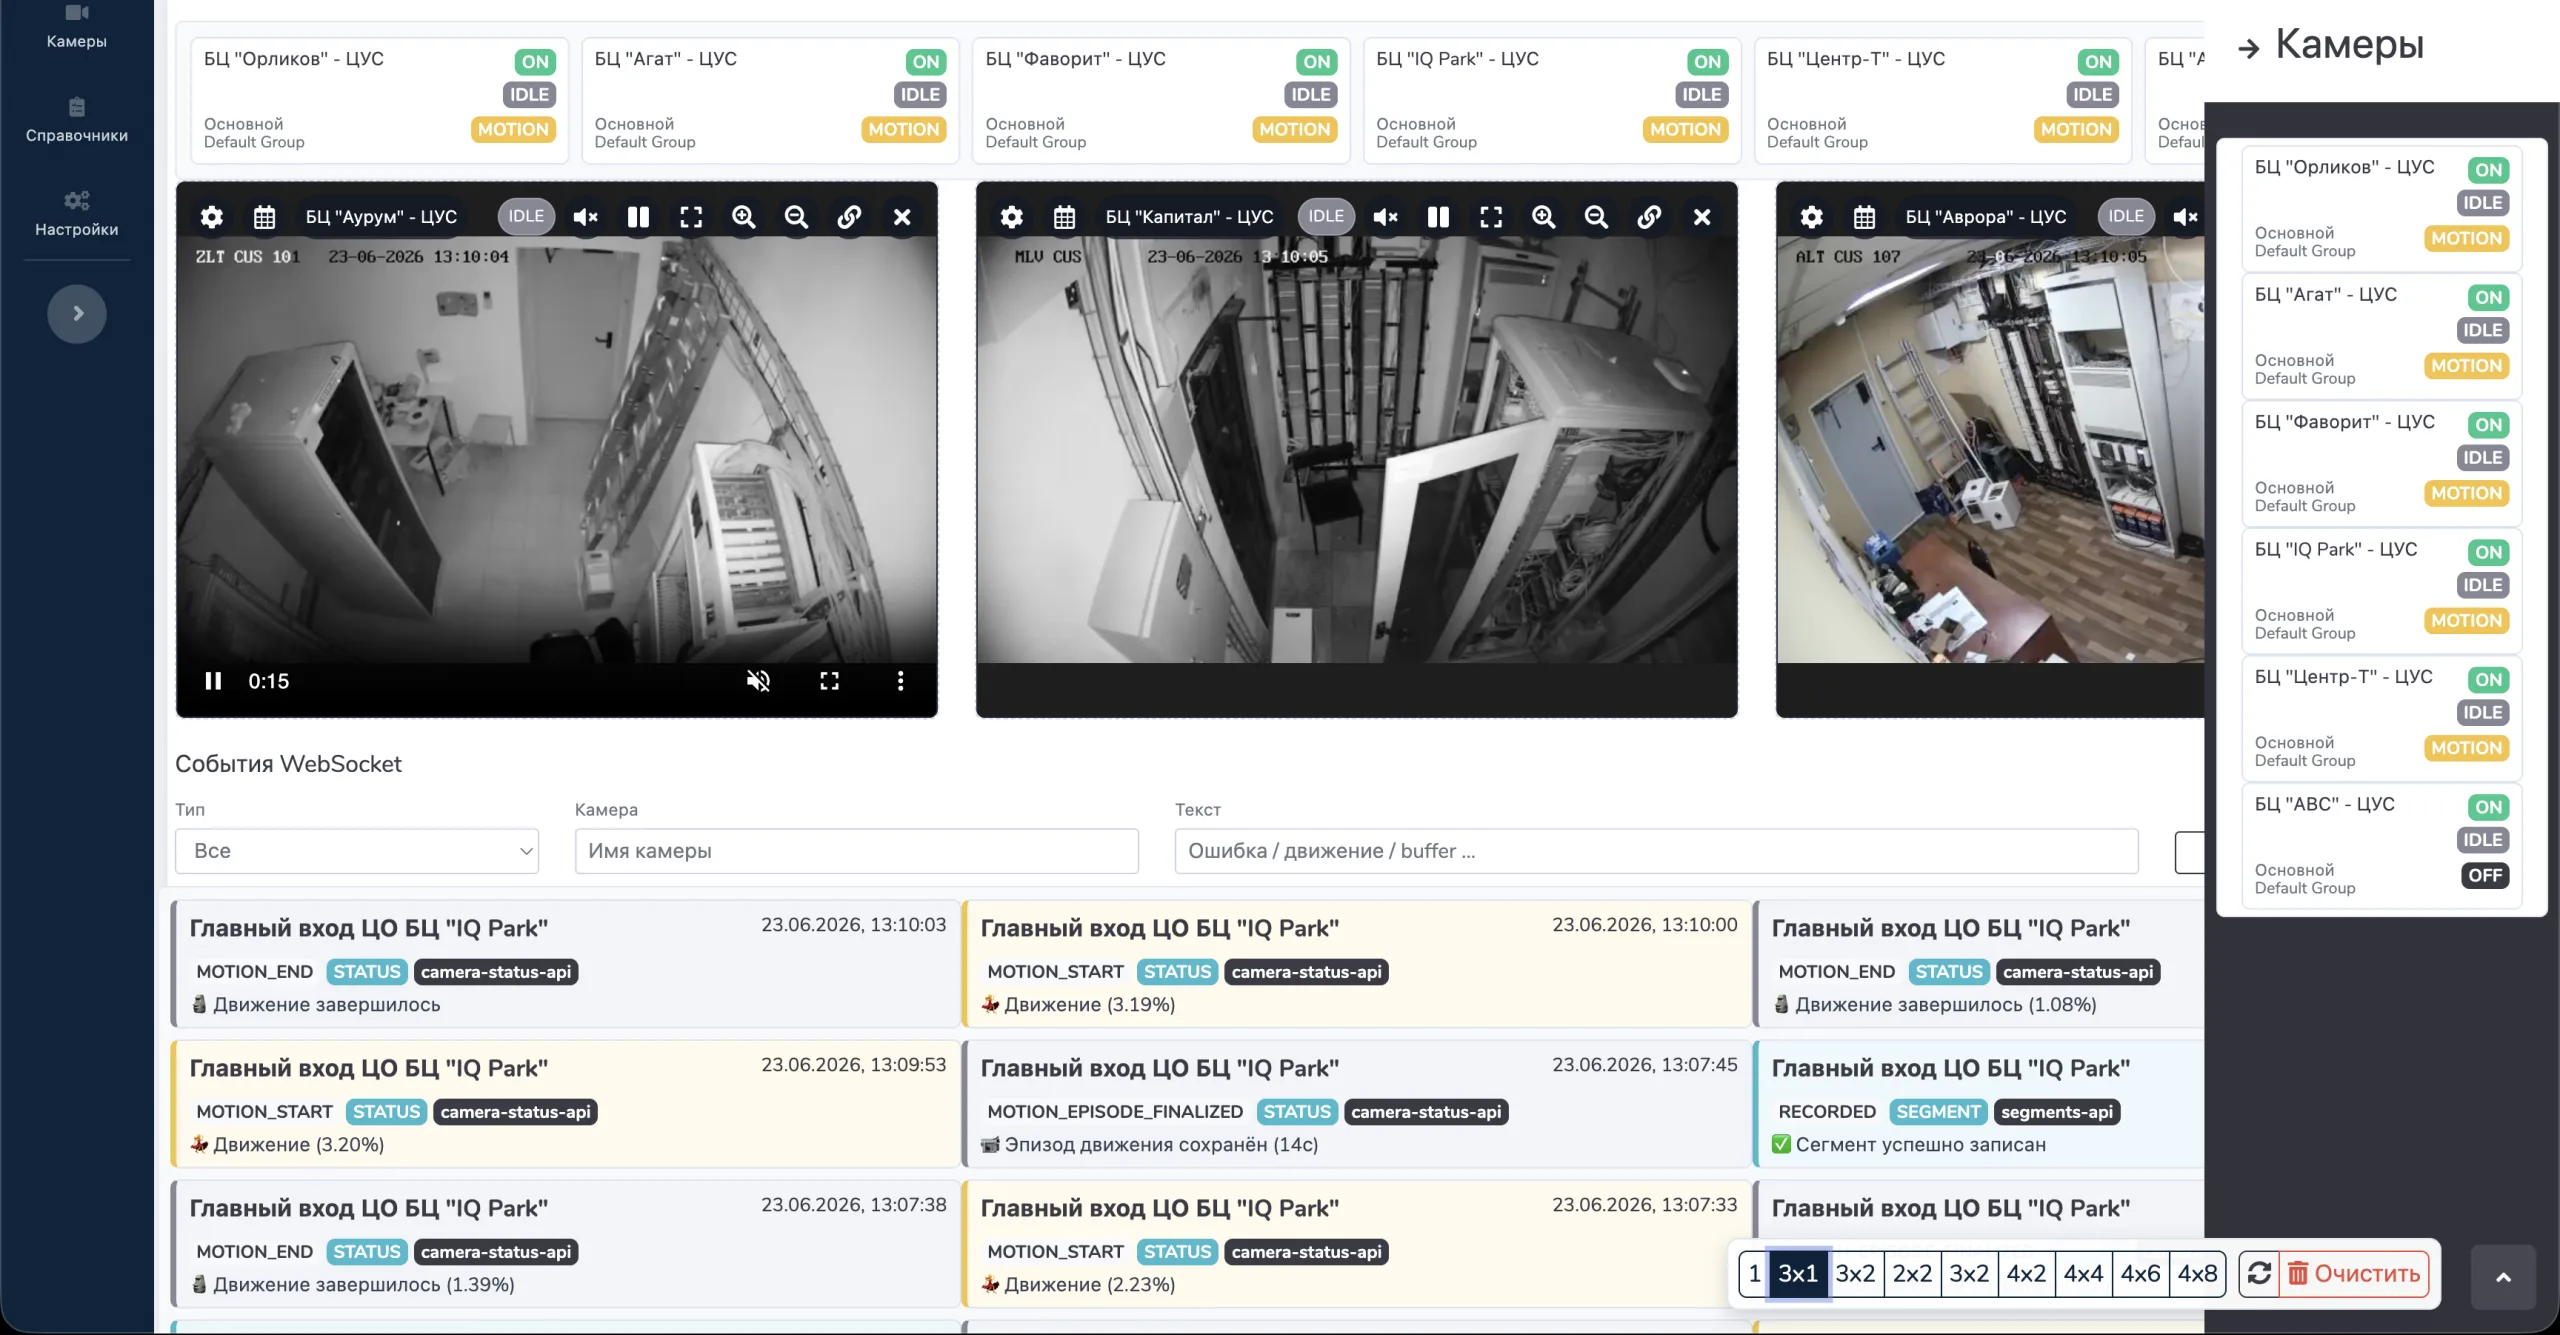Viewport: 2560px width, 1335px height.
Task: Open Справочники in left sidebar
Action: coord(77,121)
